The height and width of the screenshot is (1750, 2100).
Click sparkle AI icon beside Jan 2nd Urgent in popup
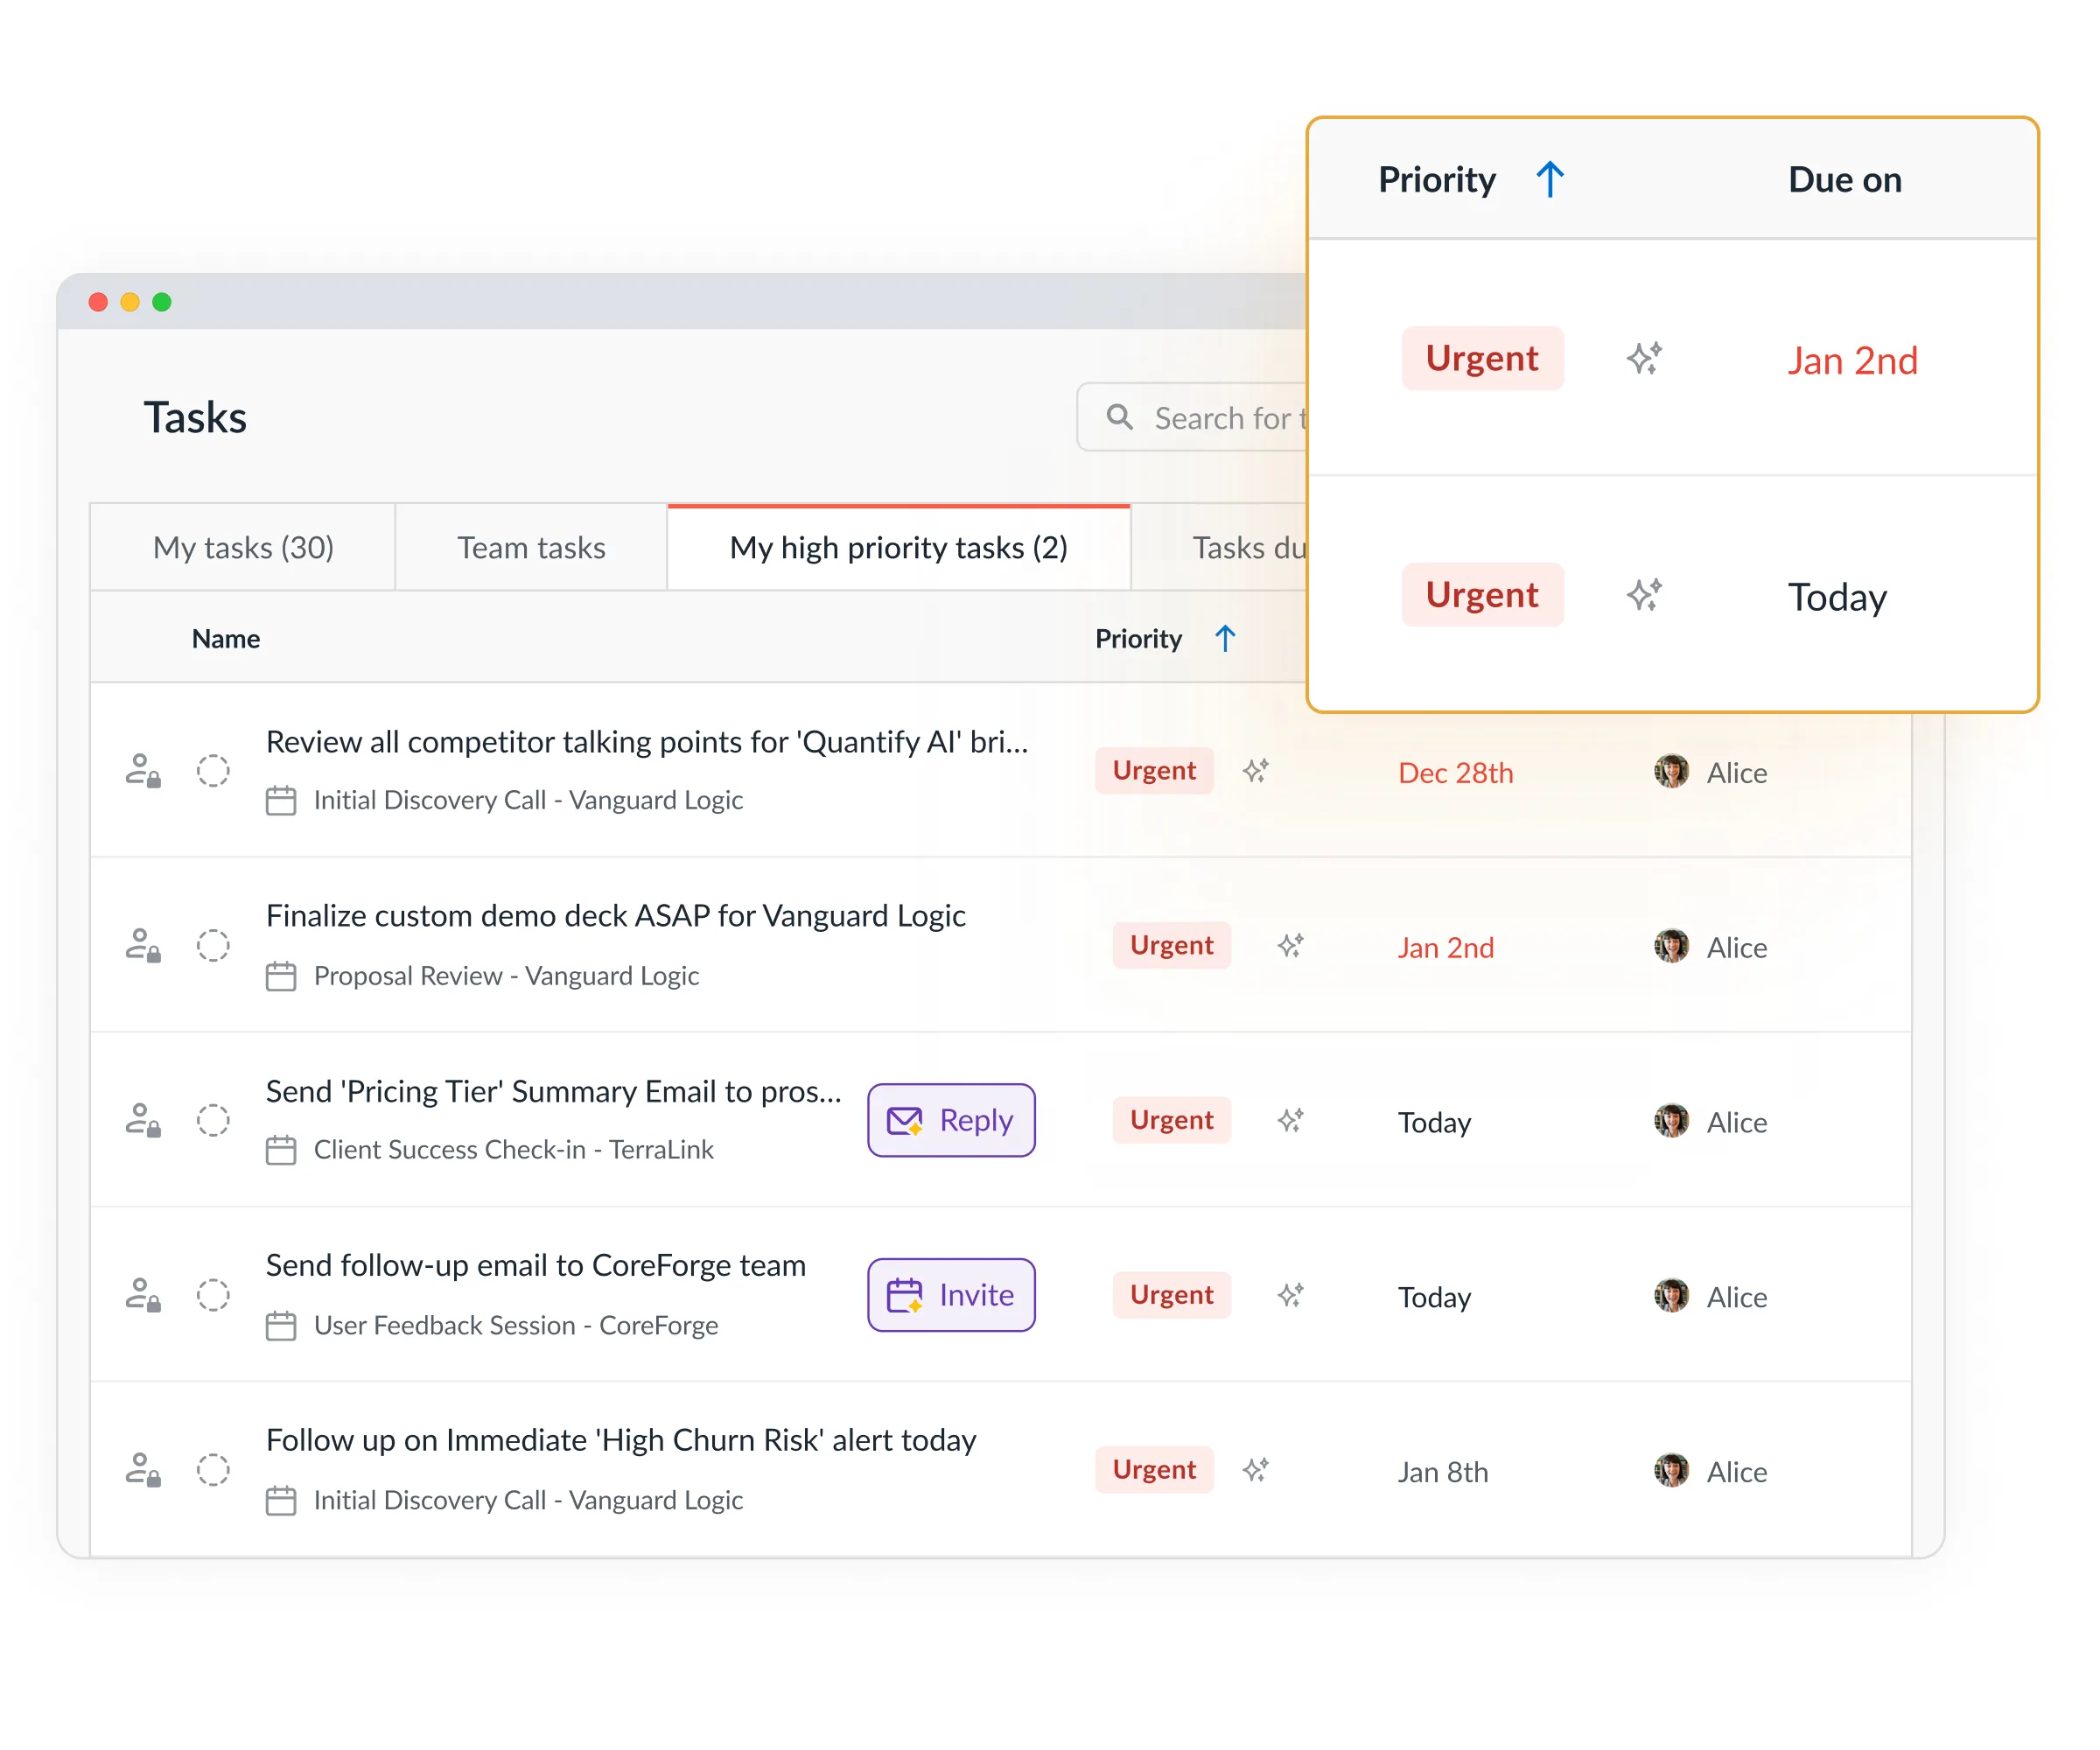pos(1644,358)
